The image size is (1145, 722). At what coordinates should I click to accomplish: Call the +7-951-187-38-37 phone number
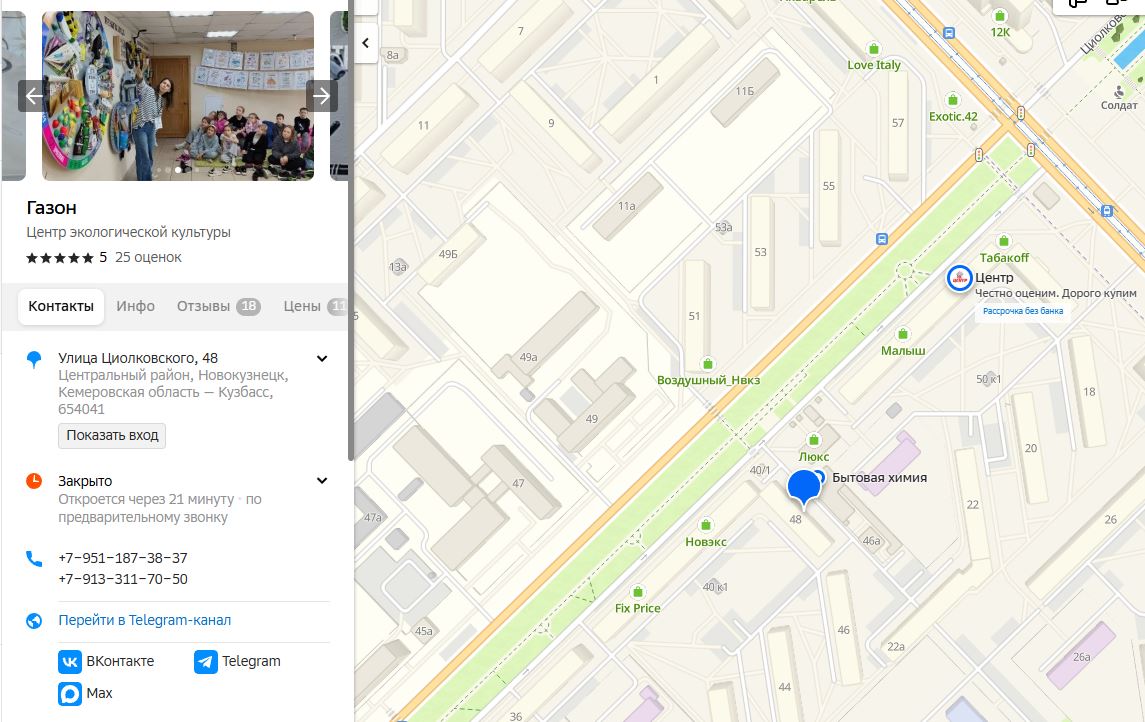coord(123,558)
